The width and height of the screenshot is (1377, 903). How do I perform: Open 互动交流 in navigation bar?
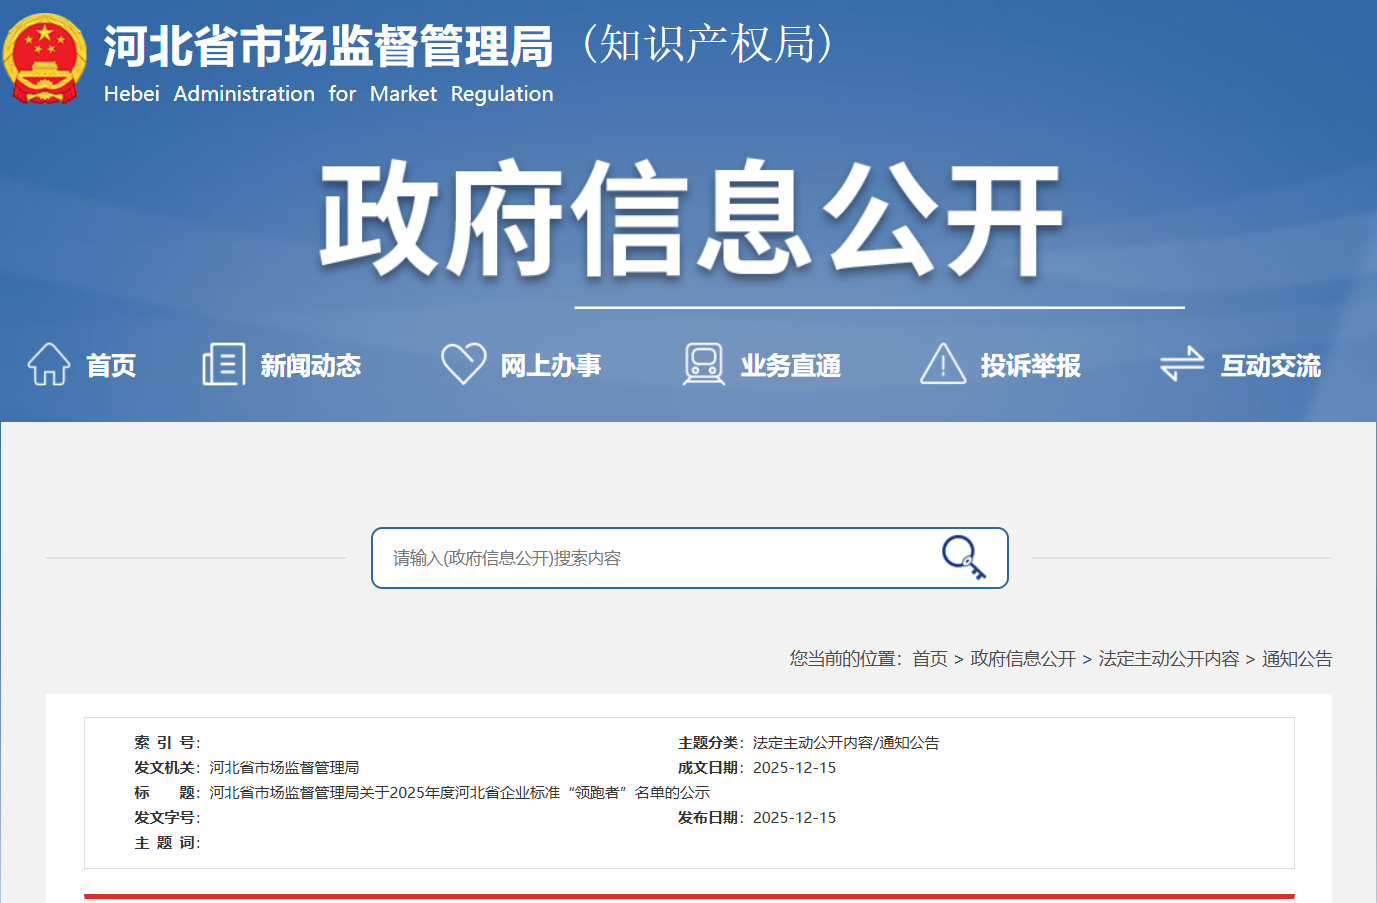[x=1271, y=366]
